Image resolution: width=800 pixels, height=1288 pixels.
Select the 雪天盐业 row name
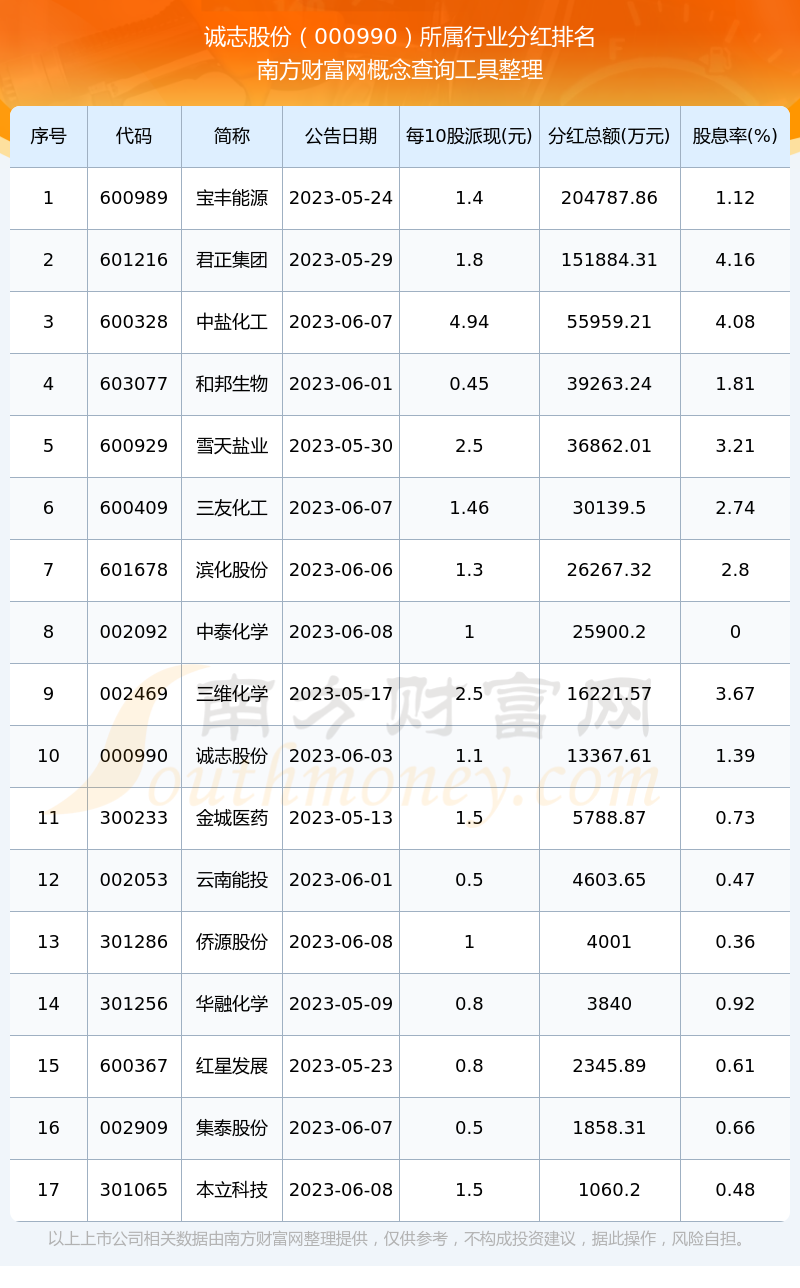(232, 446)
